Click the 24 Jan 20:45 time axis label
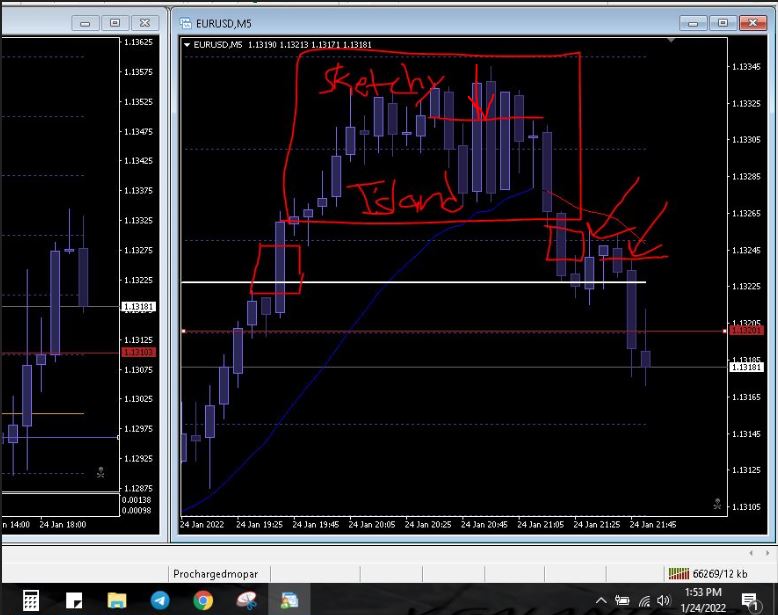The image size is (778, 615). (484, 525)
